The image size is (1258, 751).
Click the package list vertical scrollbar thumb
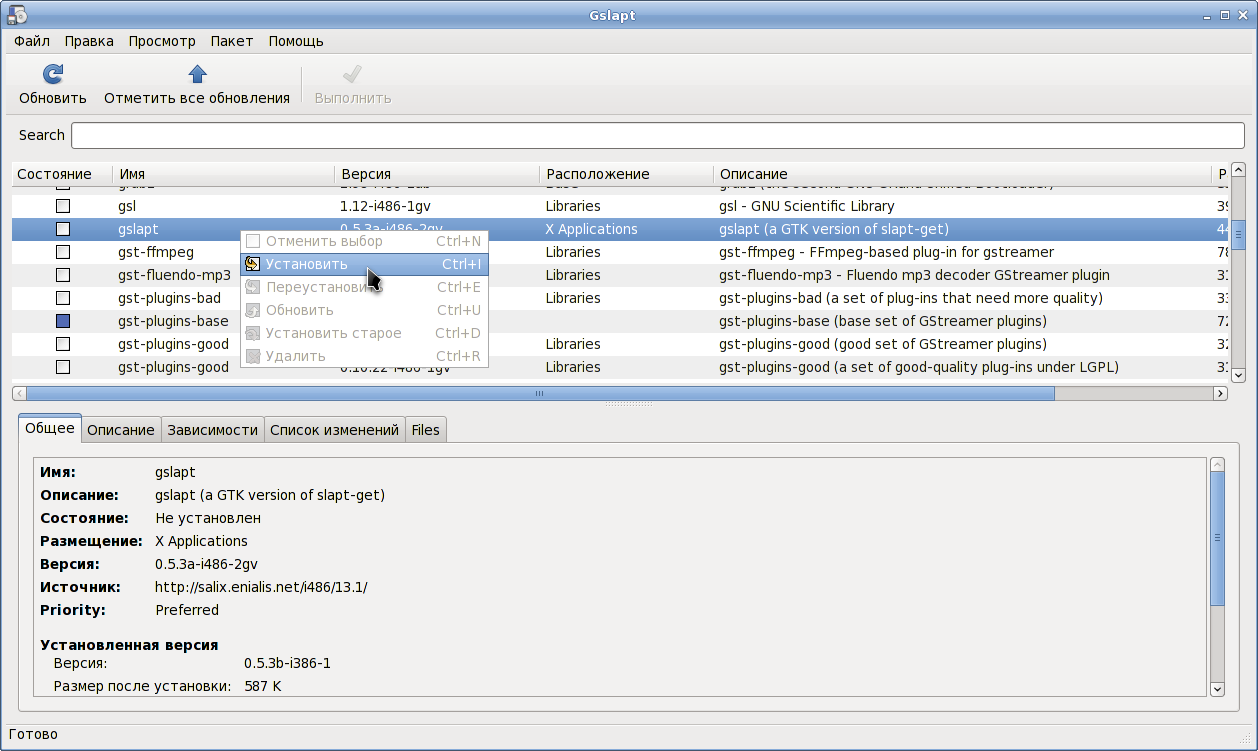(x=1238, y=235)
